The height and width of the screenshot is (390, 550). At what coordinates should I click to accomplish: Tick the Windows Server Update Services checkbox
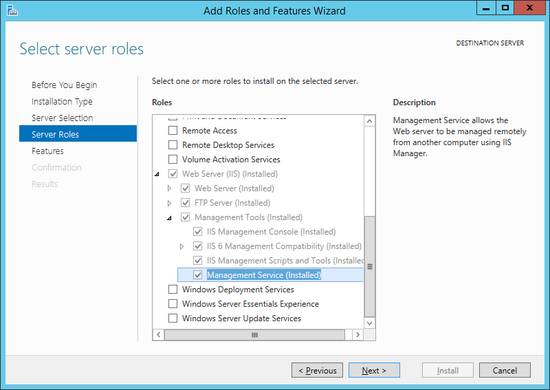(173, 318)
